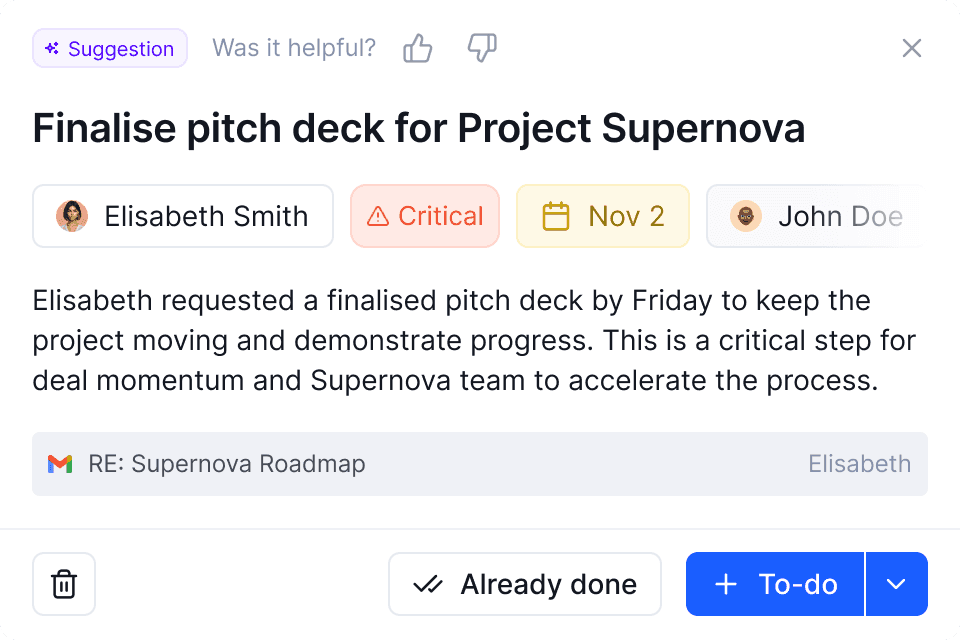Add task with To-do button
This screenshot has height=640, width=960.
point(775,584)
